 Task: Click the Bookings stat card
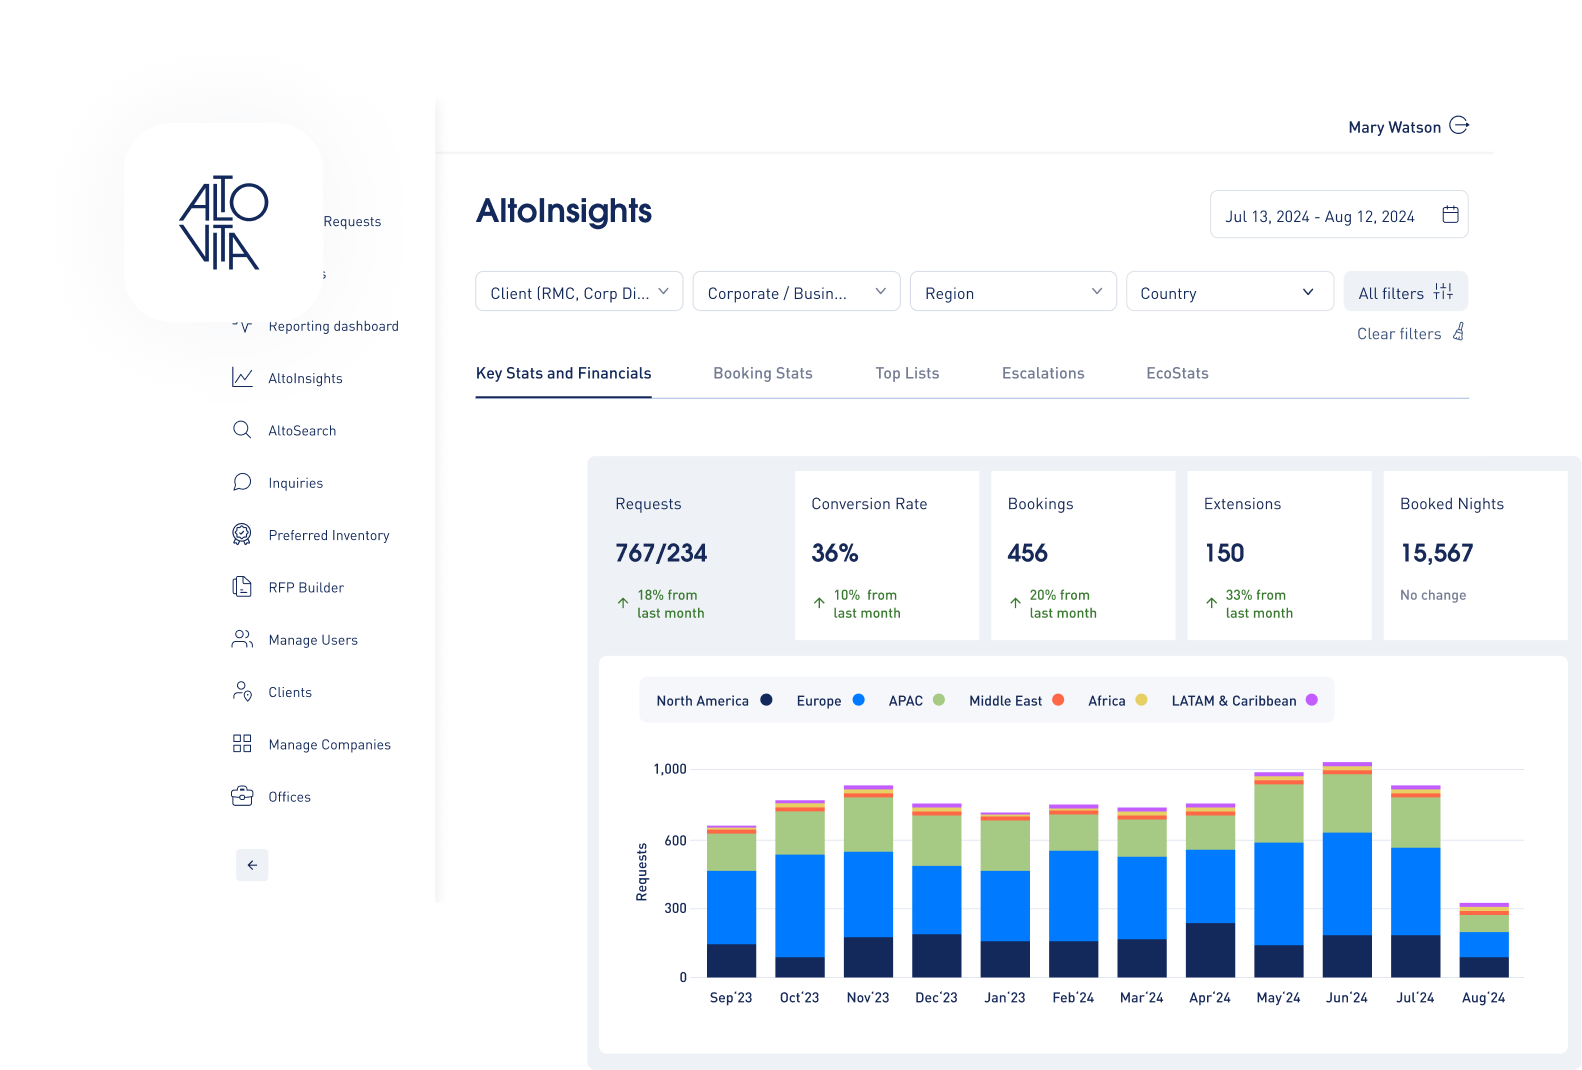point(1083,555)
